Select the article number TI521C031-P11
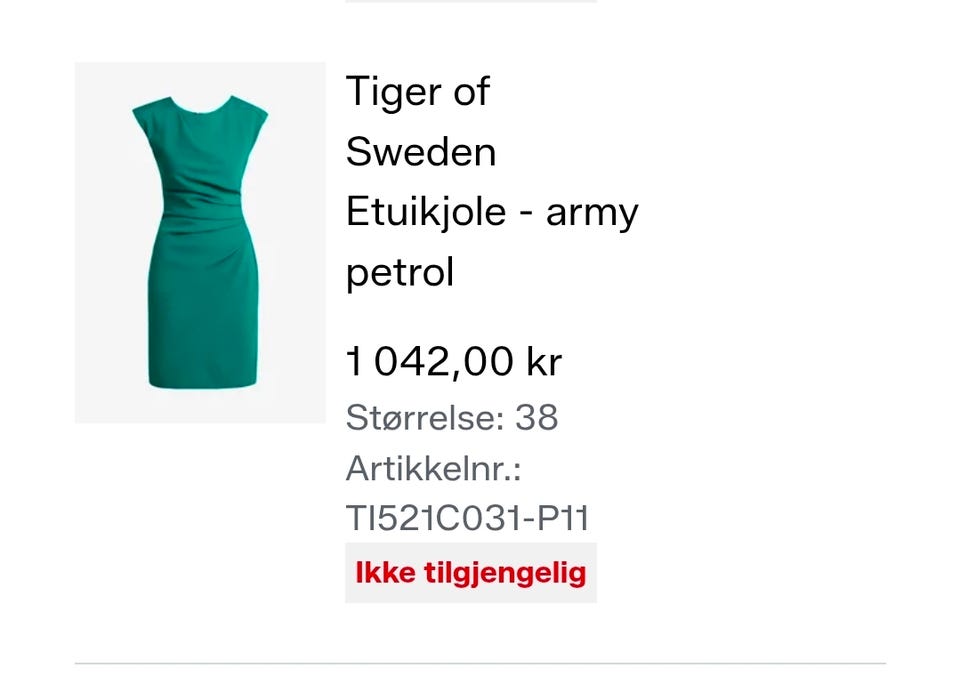 point(467,518)
